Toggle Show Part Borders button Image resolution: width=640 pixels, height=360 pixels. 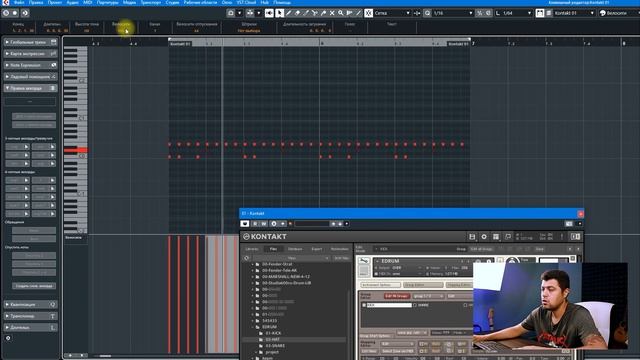point(540,13)
